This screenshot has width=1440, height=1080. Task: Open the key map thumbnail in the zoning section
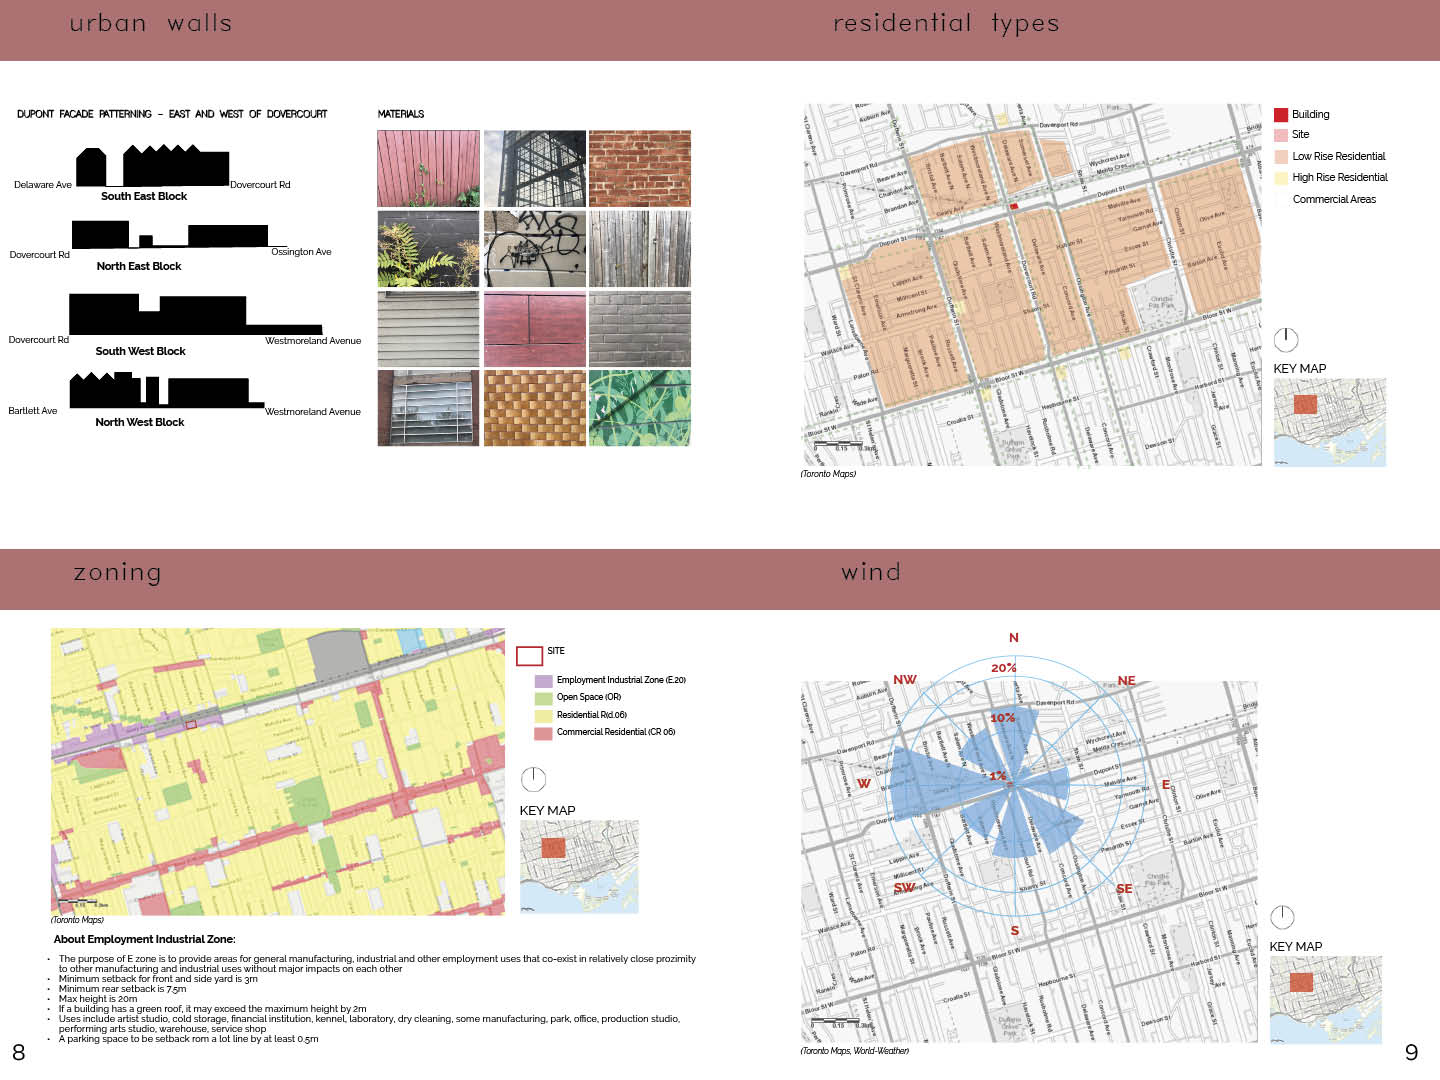coord(578,866)
